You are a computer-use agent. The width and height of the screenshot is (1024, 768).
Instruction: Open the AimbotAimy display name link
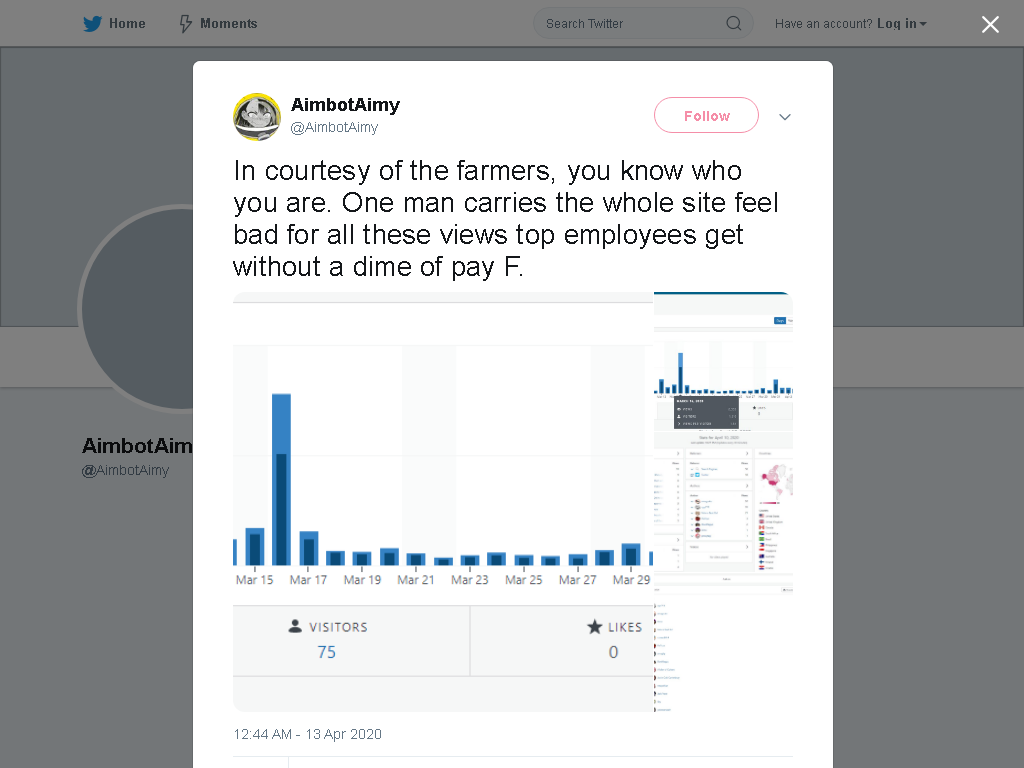coord(345,104)
